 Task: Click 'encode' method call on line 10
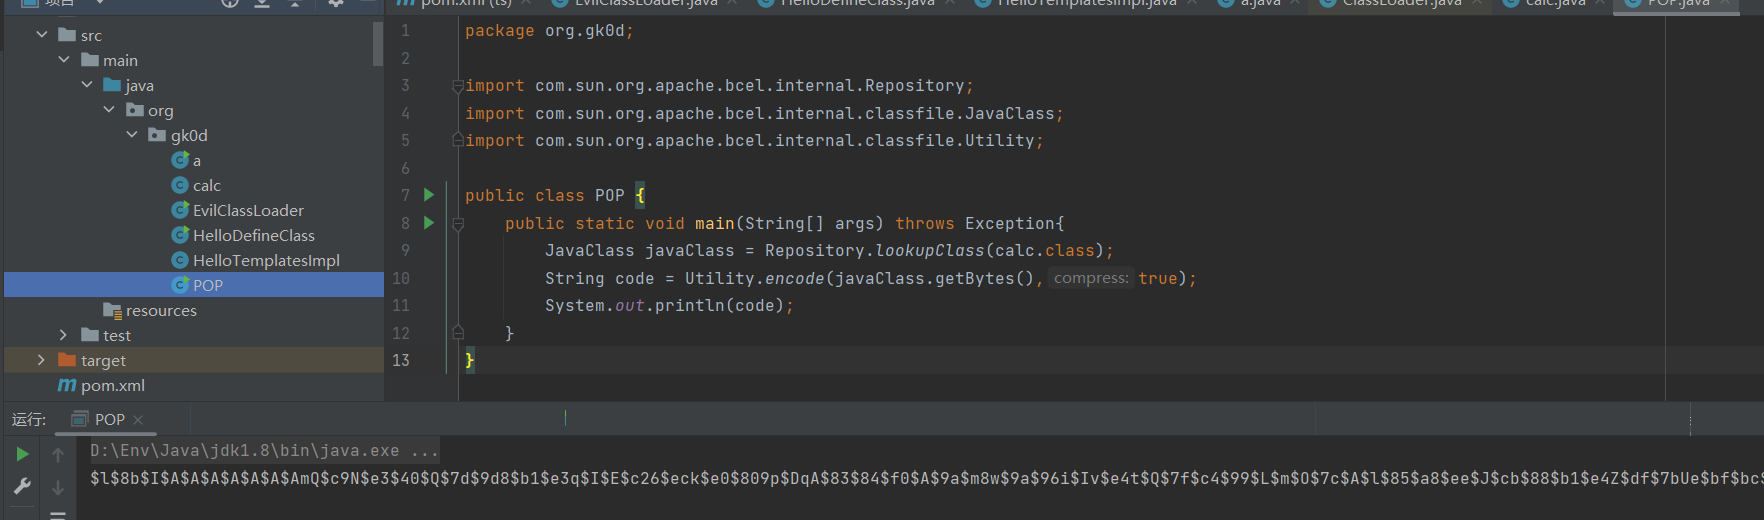(x=795, y=279)
